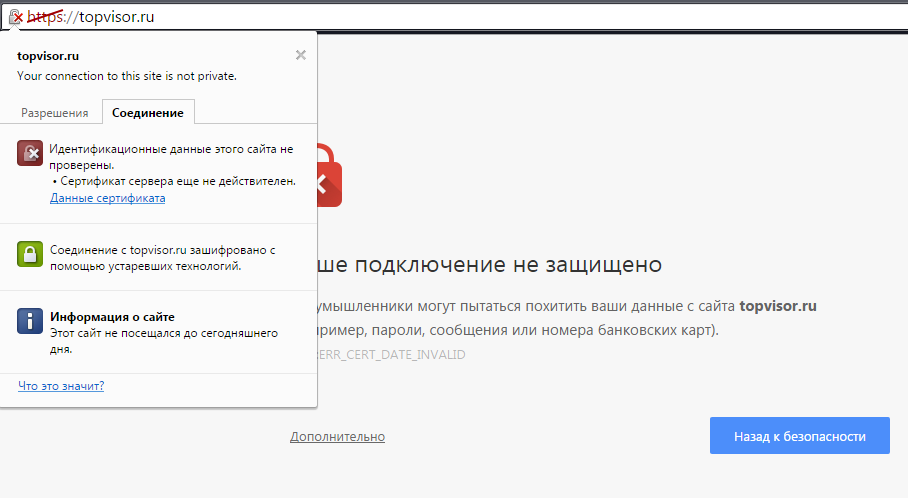Select the Соединение tab
Viewport: 908px width, 498px height.
[x=148, y=113]
